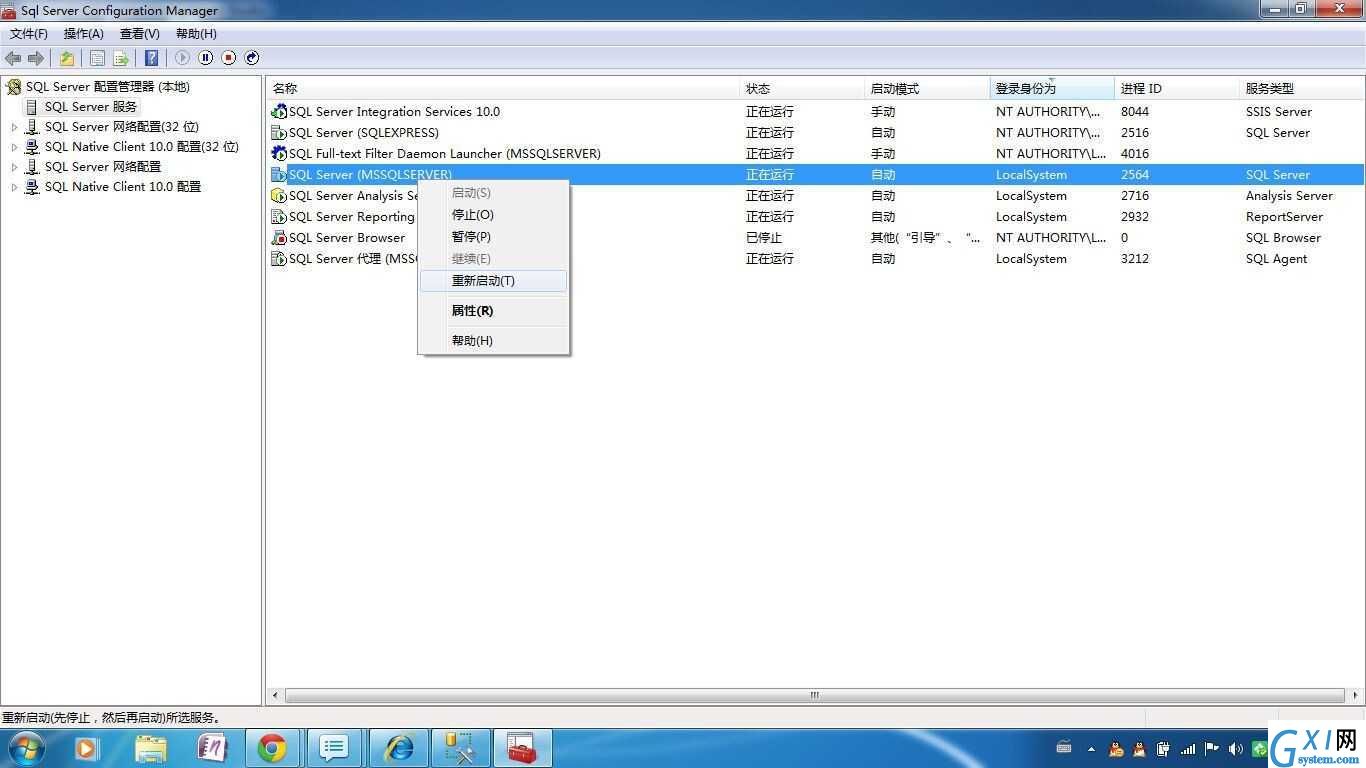The height and width of the screenshot is (768, 1366).
Task: Open the 文件(F) menu
Action: click(x=28, y=34)
